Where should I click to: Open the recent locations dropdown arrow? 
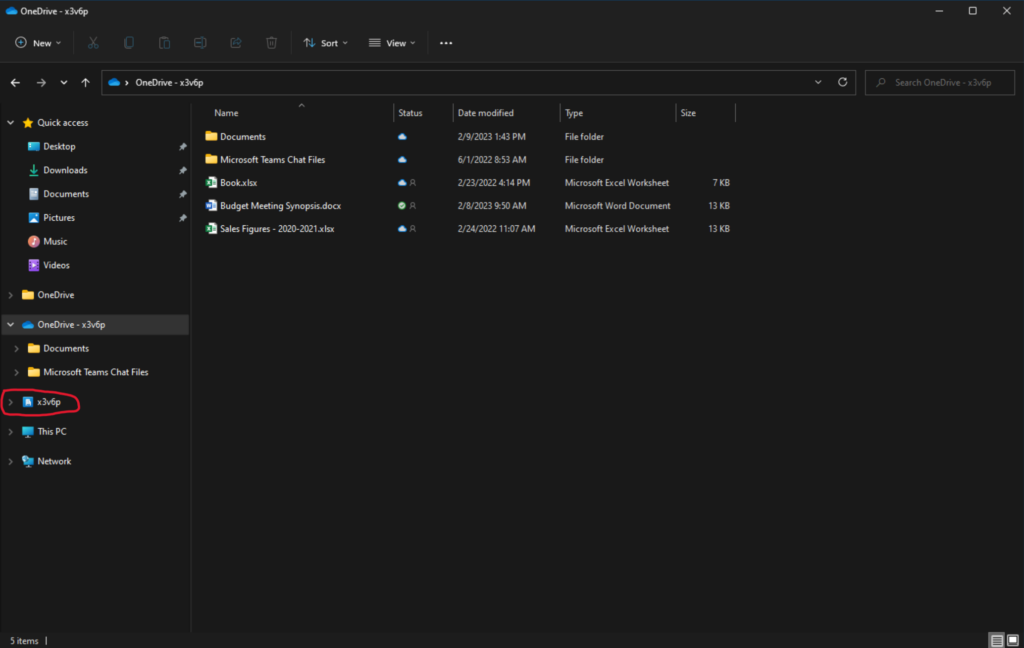[63, 82]
